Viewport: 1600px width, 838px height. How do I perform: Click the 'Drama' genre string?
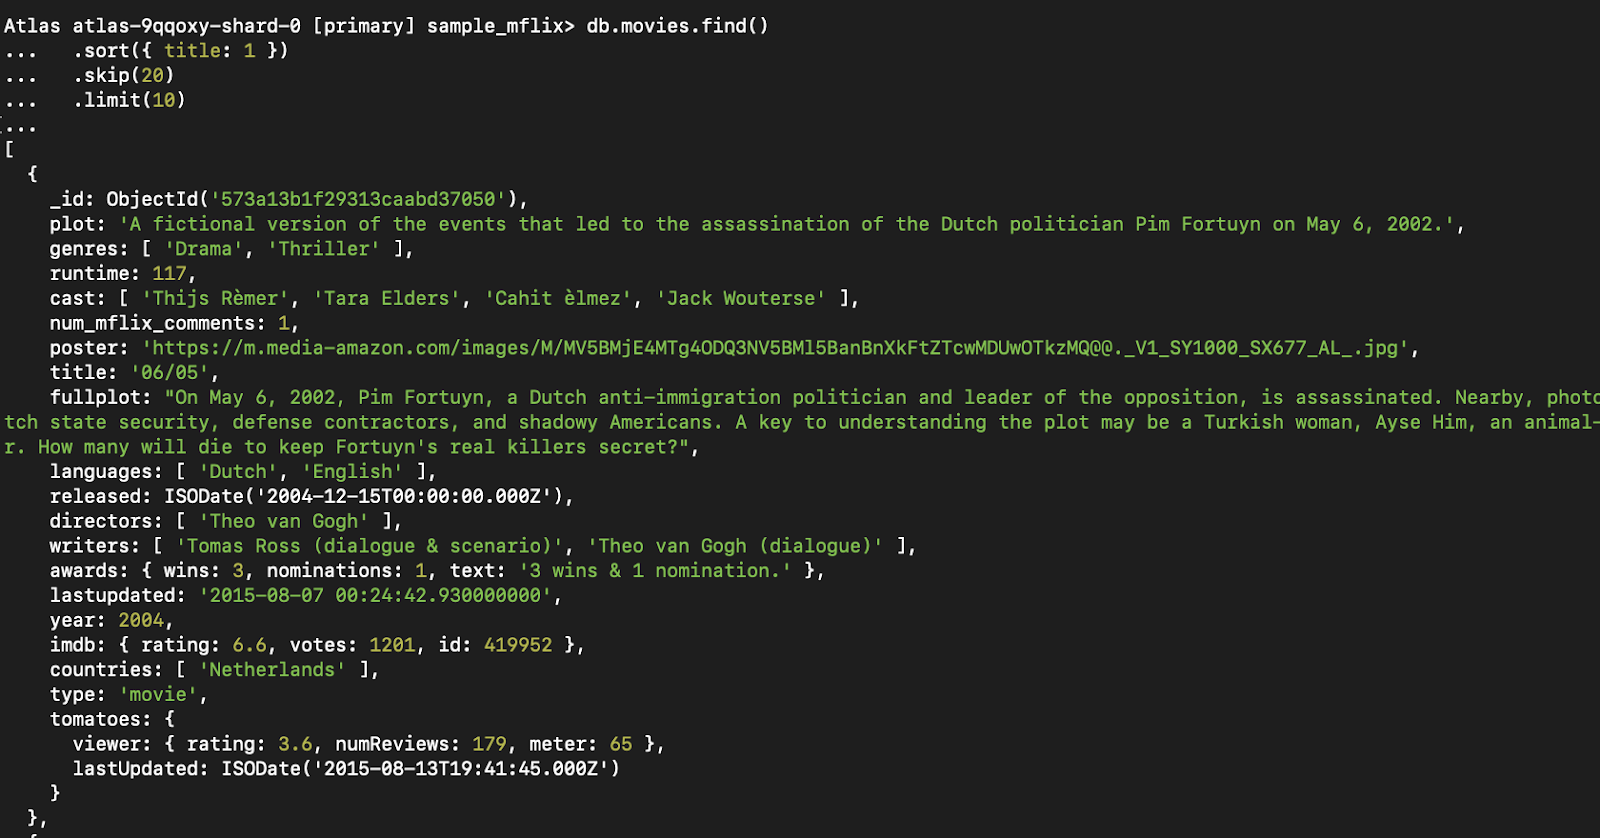pyautogui.click(x=203, y=249)
